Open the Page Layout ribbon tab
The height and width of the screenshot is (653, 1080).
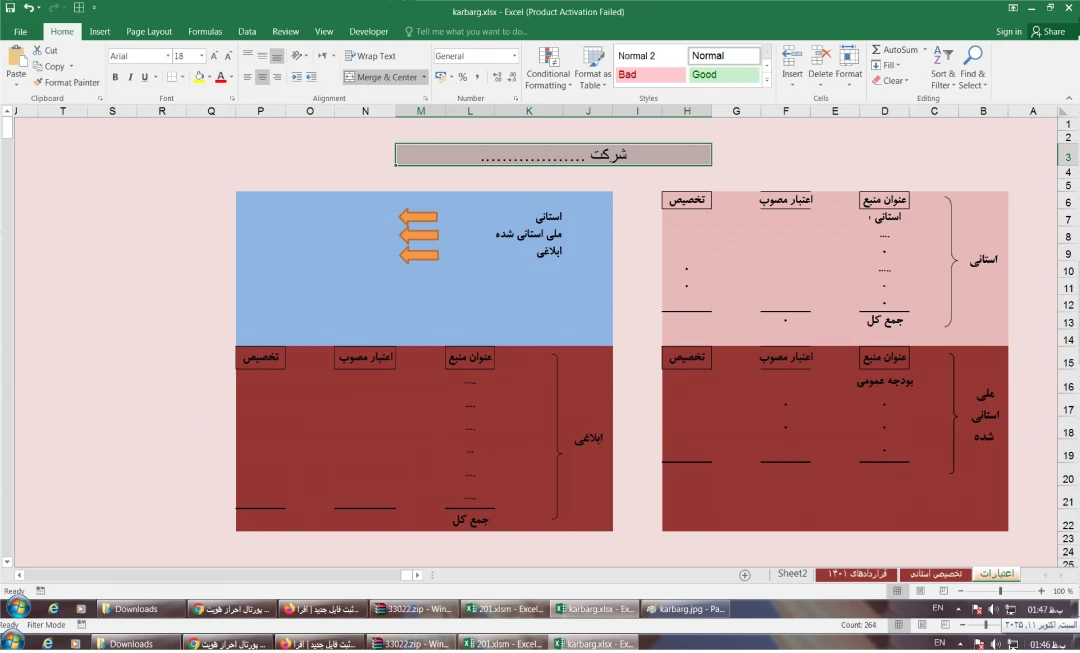(149, 32)
